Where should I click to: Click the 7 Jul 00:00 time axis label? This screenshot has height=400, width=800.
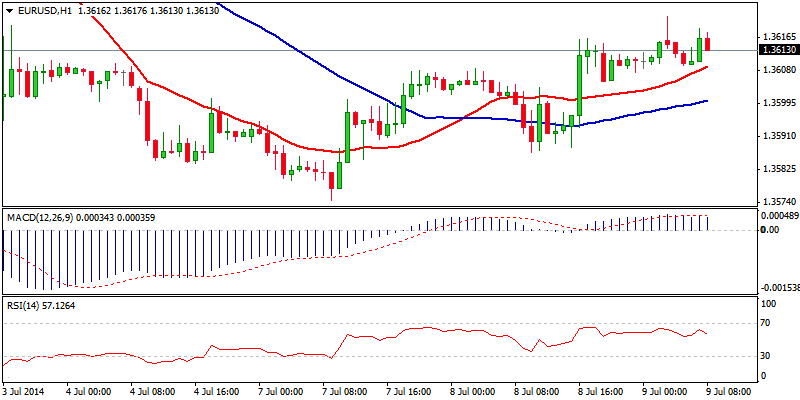(280, 392)
